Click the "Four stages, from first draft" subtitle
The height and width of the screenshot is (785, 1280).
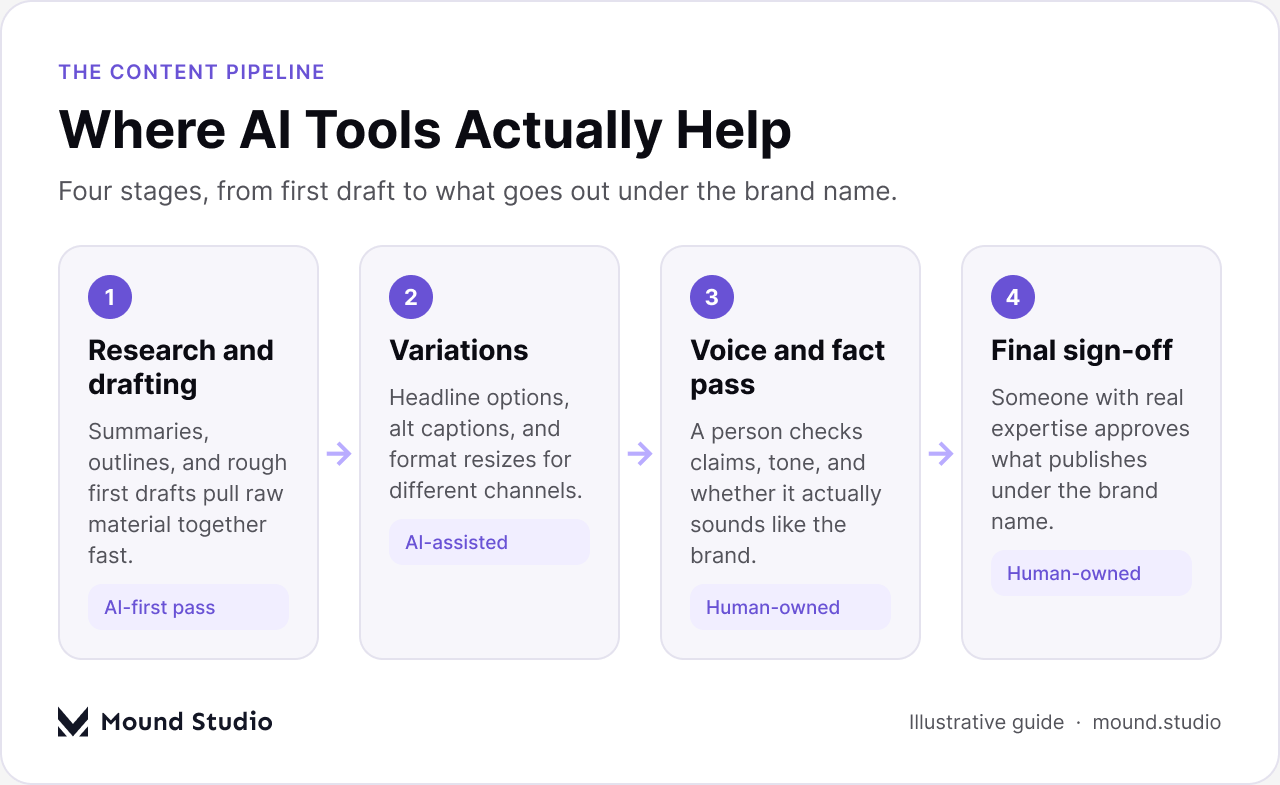[478, 191]
